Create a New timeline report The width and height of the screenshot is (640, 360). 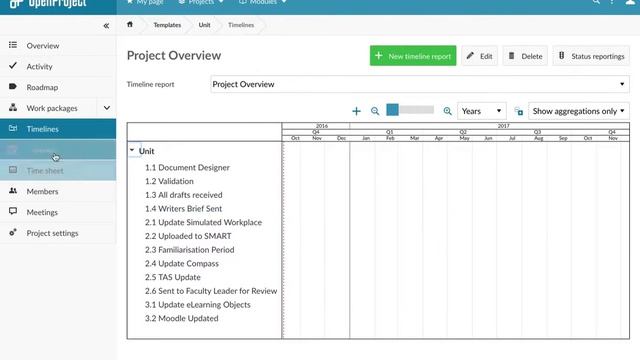coord(413,56)
